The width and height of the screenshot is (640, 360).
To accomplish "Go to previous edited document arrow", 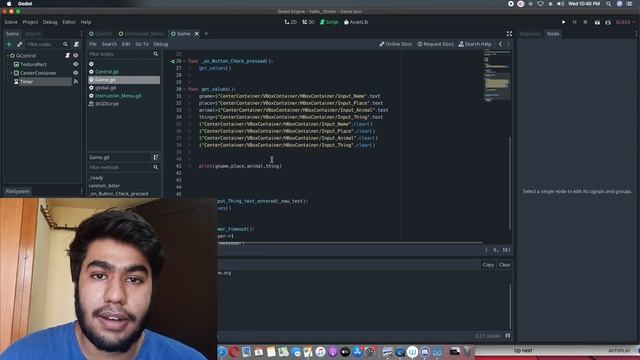I will (500, 44).
